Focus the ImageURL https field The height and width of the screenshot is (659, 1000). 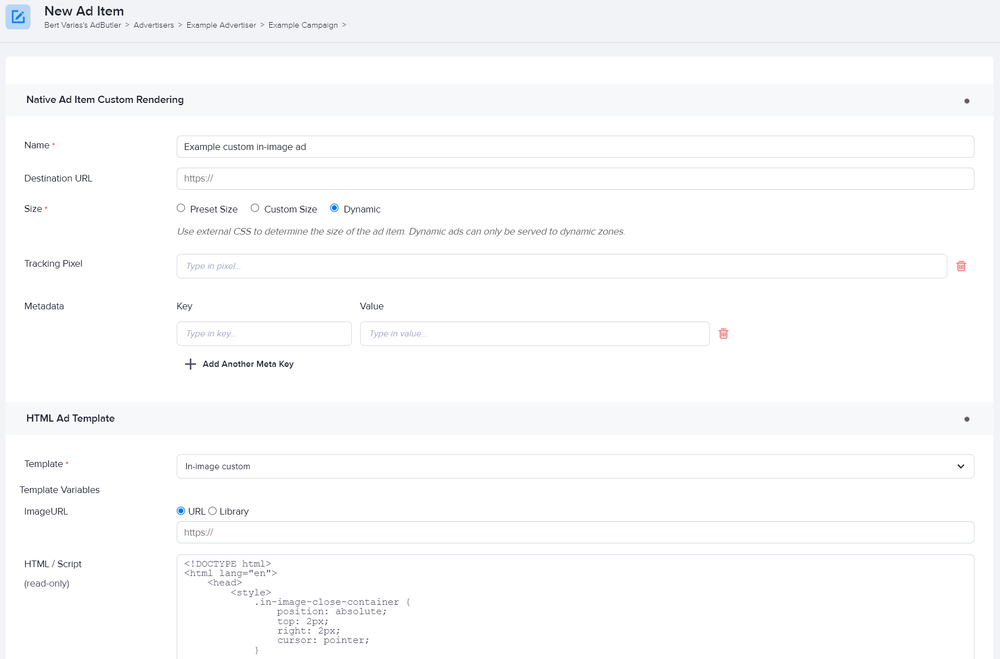[x=575, y=533]
